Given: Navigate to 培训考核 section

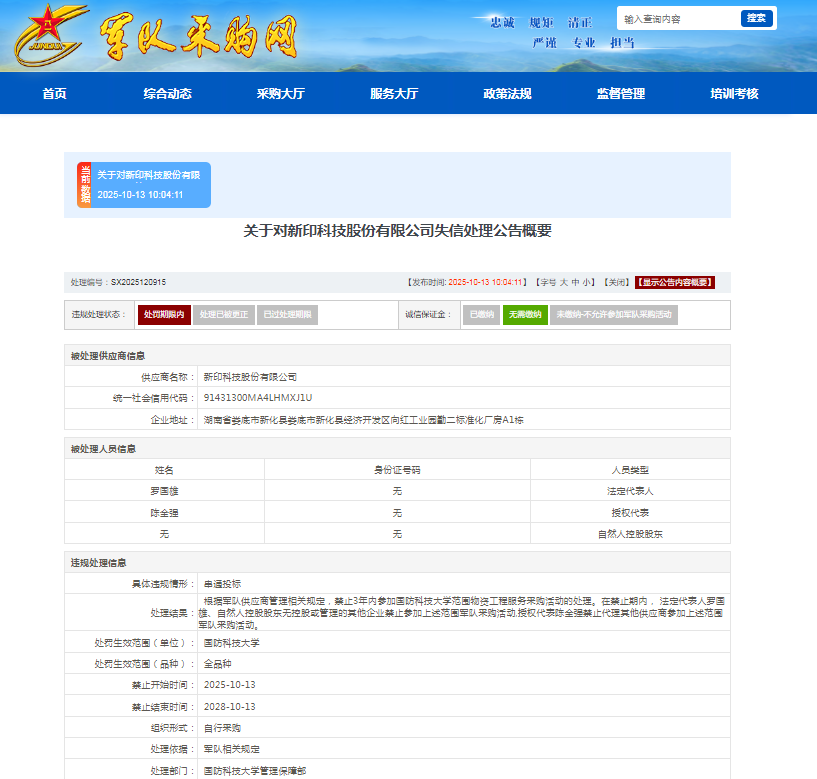Looking at the screenshot, I should click(x=734, y=94).
